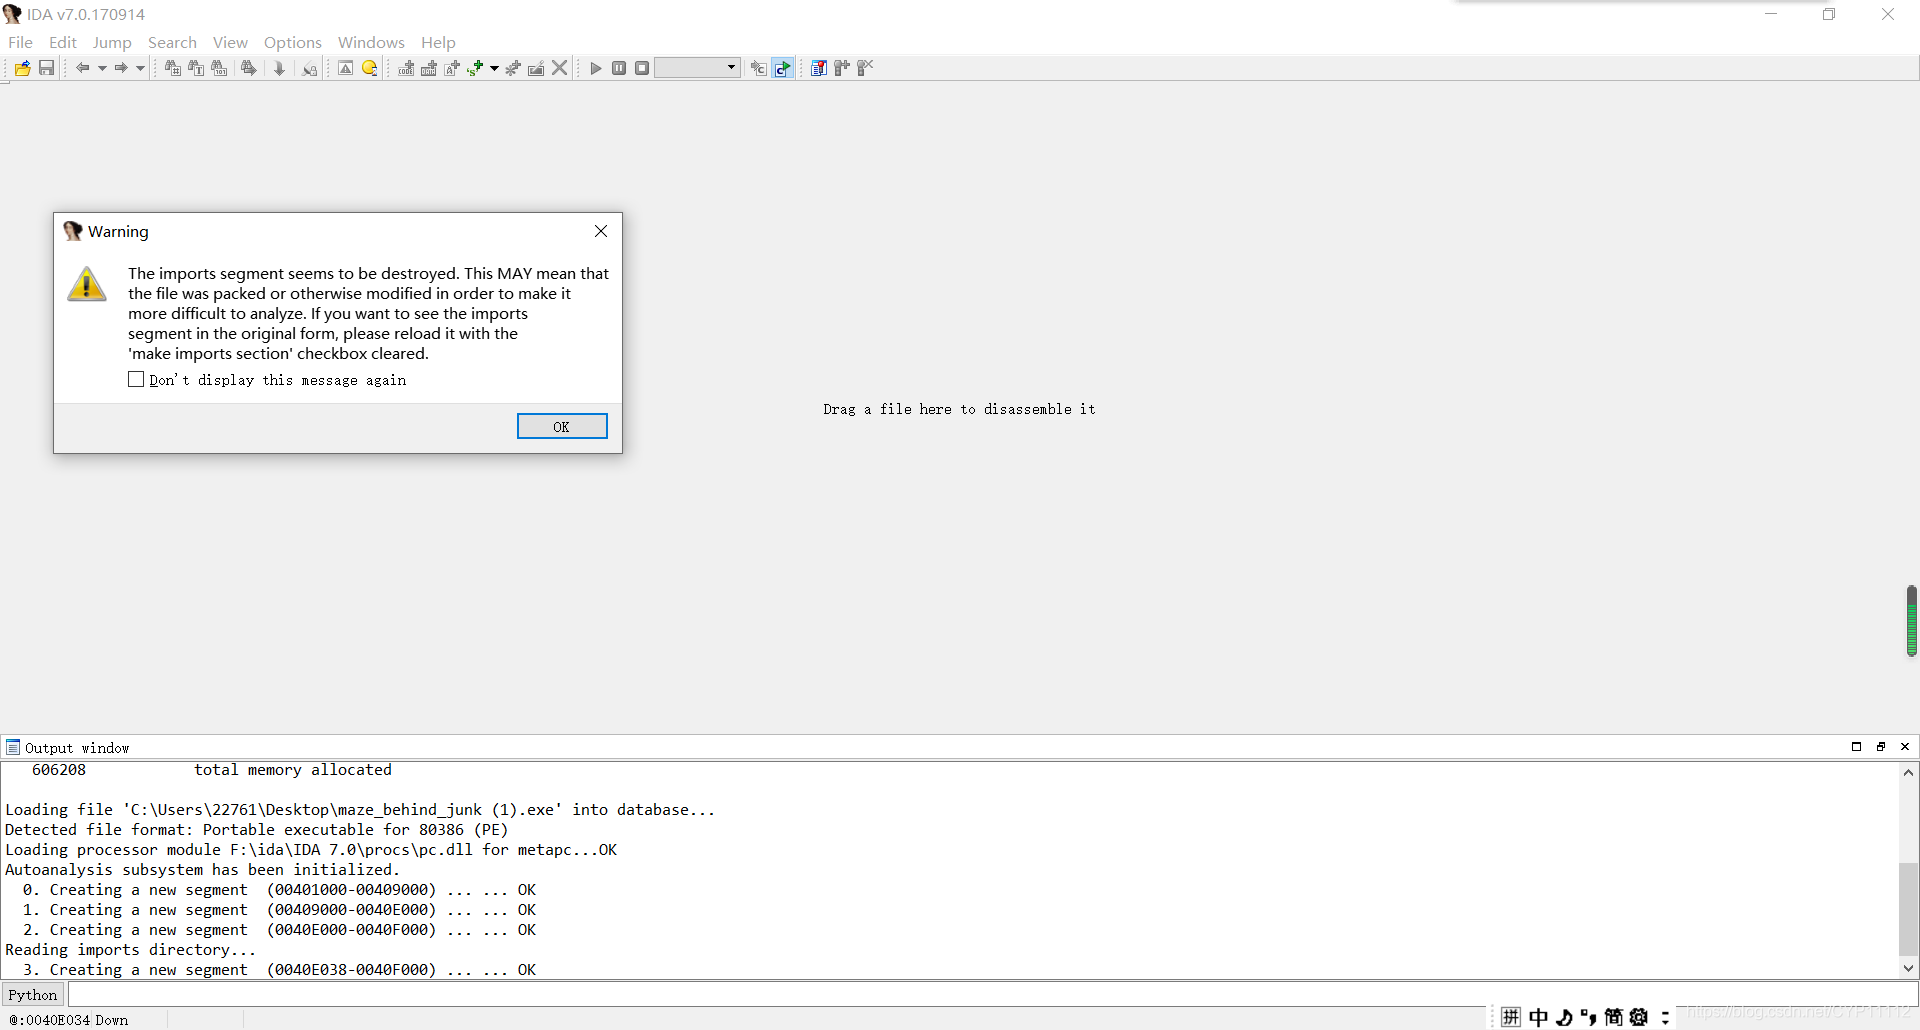The image size is (1920, 1030).
Task: Open the Windows menu
Action: click(371, 42)
